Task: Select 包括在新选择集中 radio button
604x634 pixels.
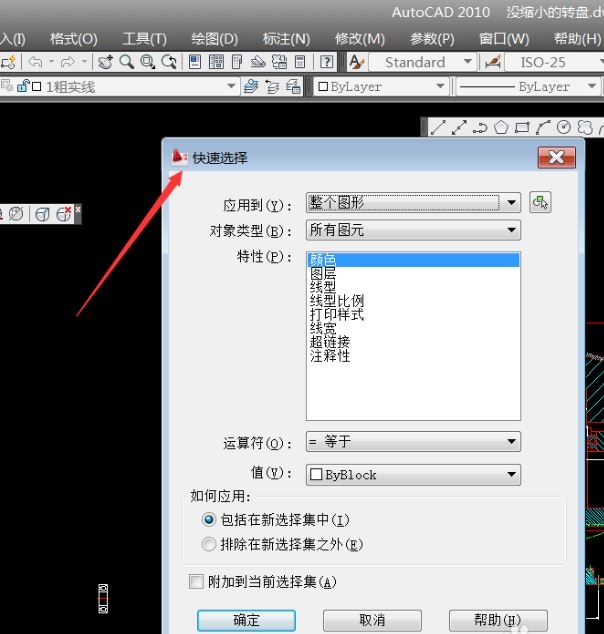Action: (209, 520)
